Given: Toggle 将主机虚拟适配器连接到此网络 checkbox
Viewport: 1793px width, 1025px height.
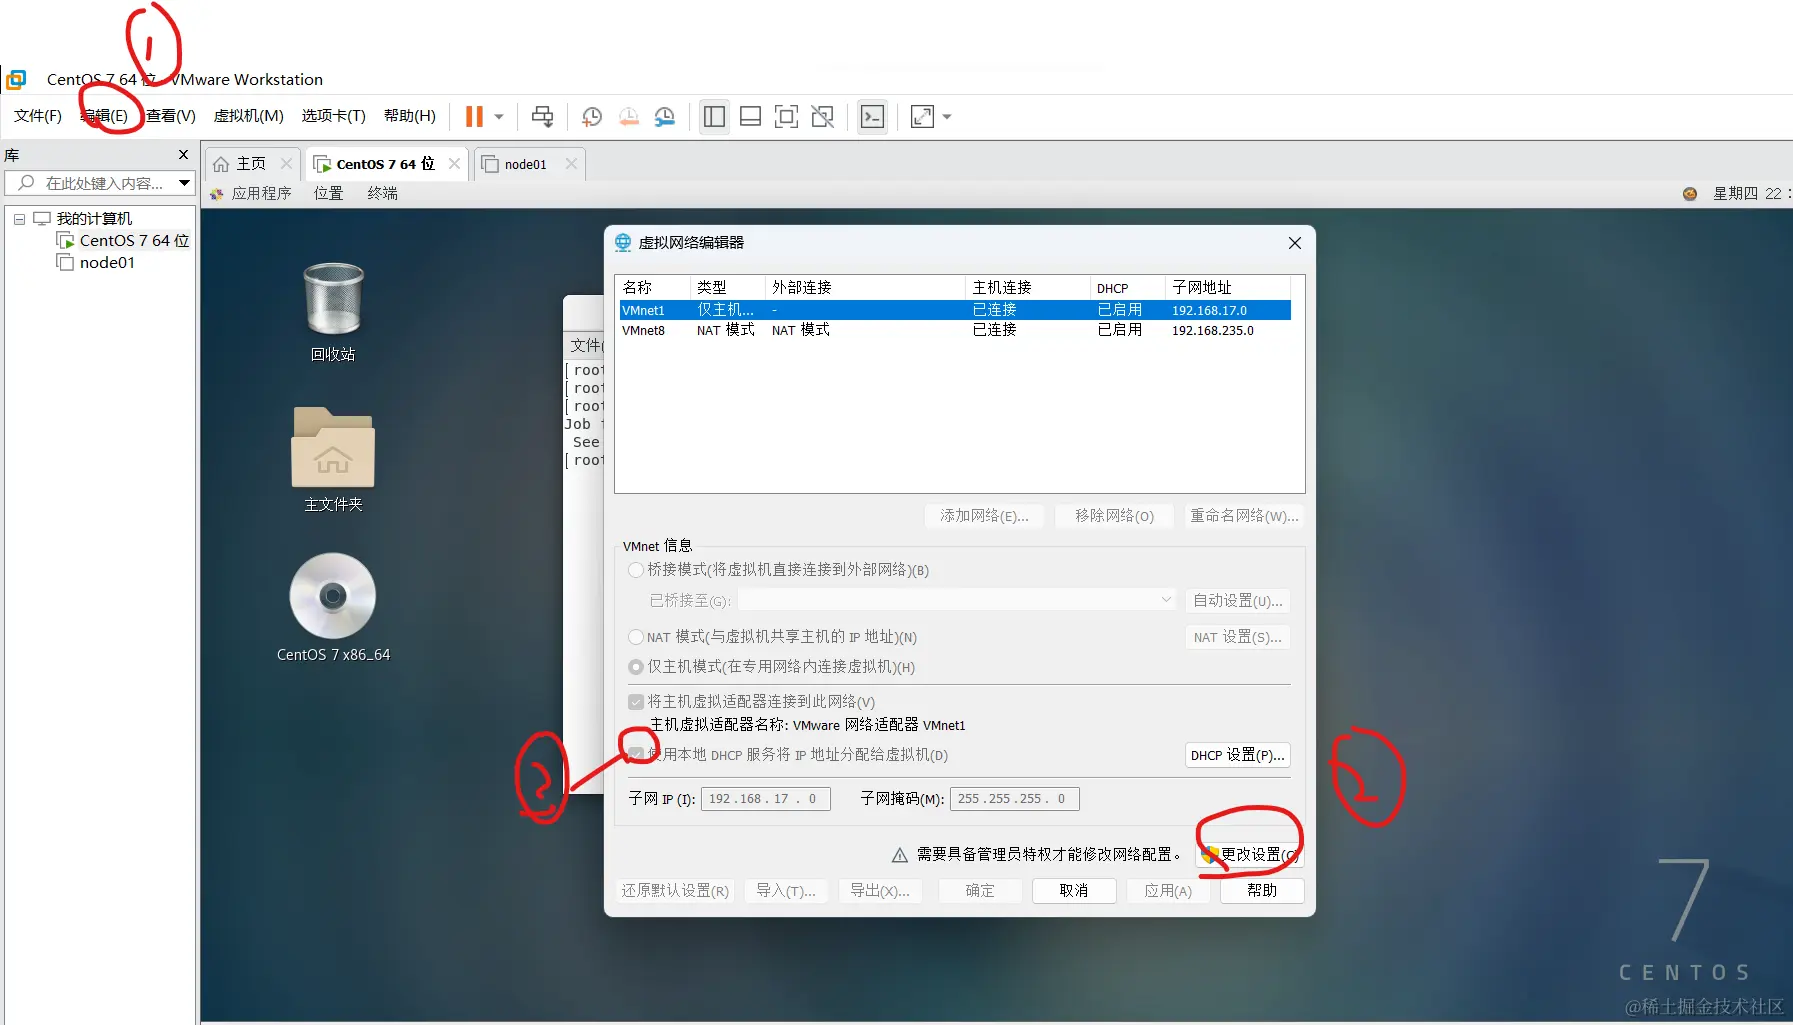Looking at the screenshot, I should click(636, 702).
